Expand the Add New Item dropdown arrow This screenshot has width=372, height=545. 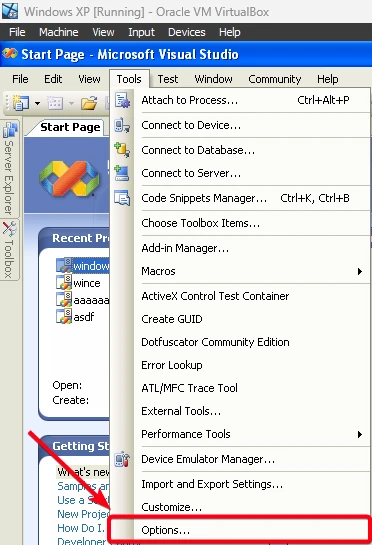click(71, 103)
